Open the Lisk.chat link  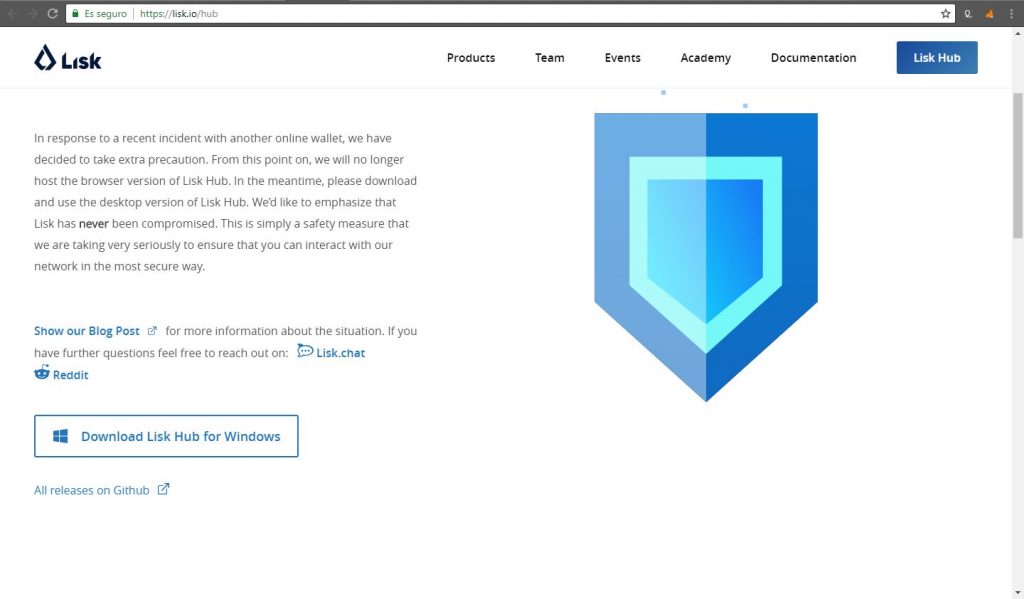click(x=340, y=353)
